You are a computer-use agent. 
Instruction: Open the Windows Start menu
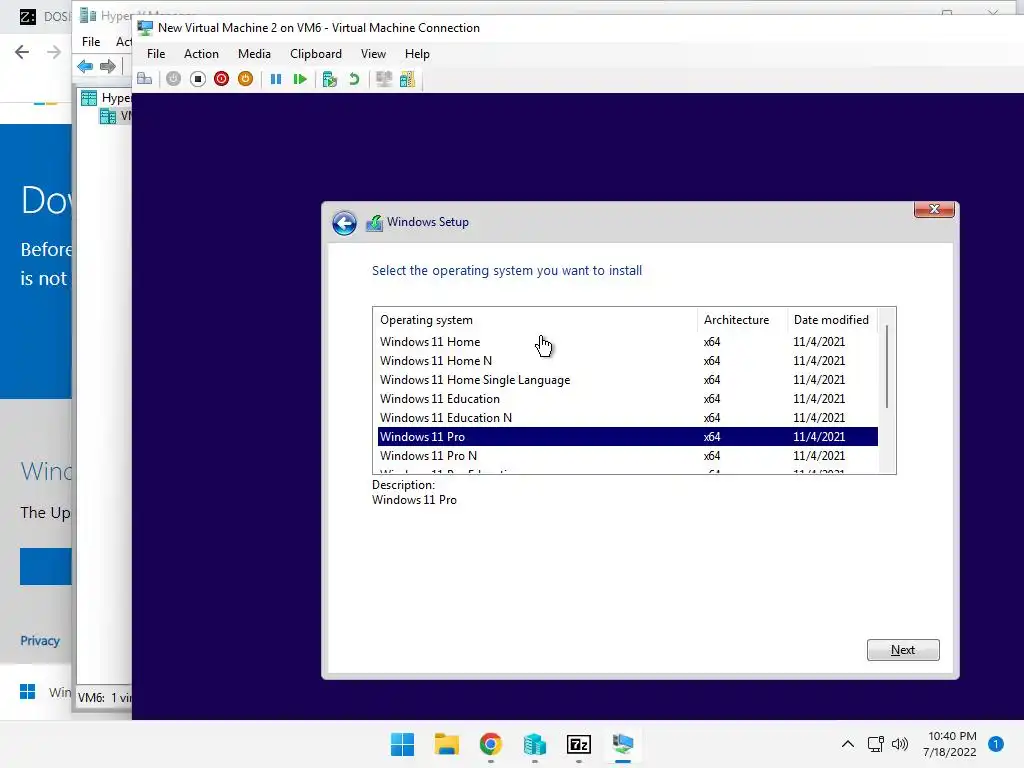(x=402, y=744)
